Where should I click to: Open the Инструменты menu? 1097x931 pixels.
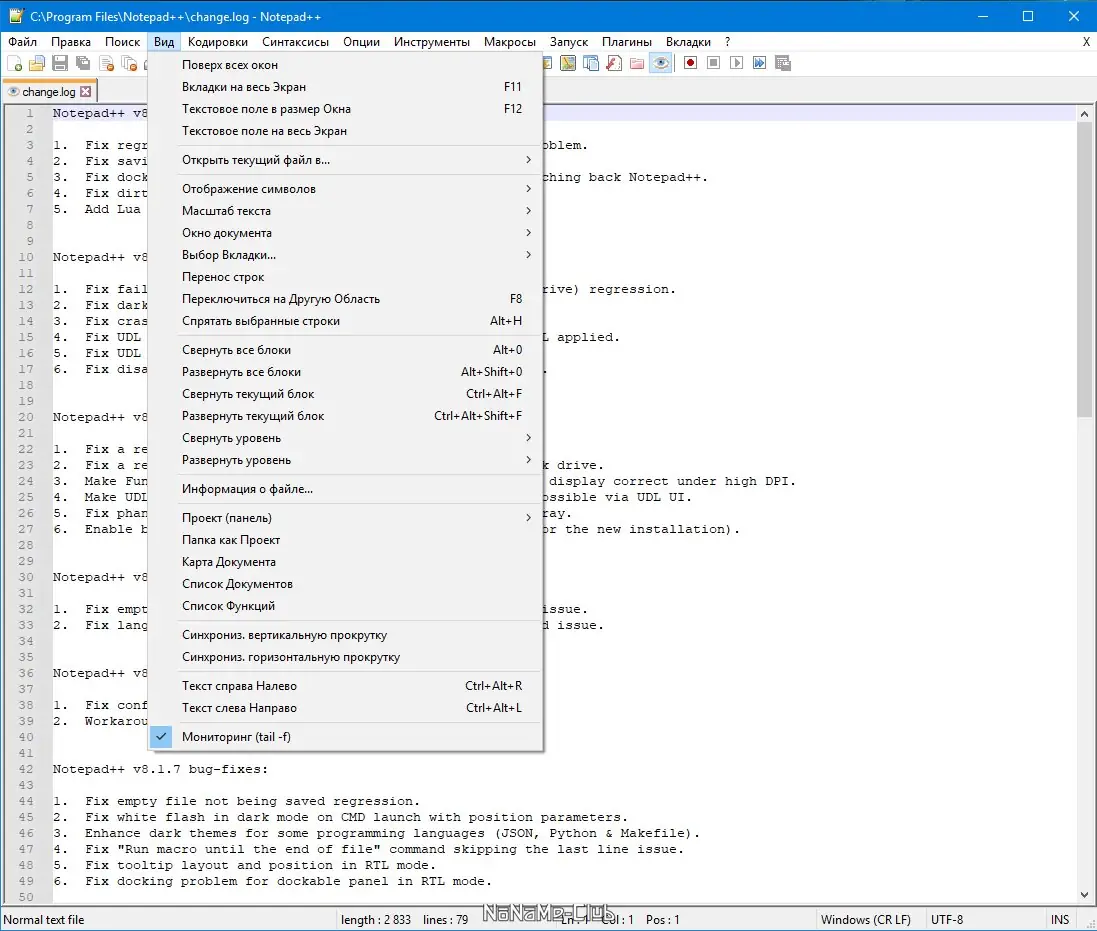pos(432,42)
